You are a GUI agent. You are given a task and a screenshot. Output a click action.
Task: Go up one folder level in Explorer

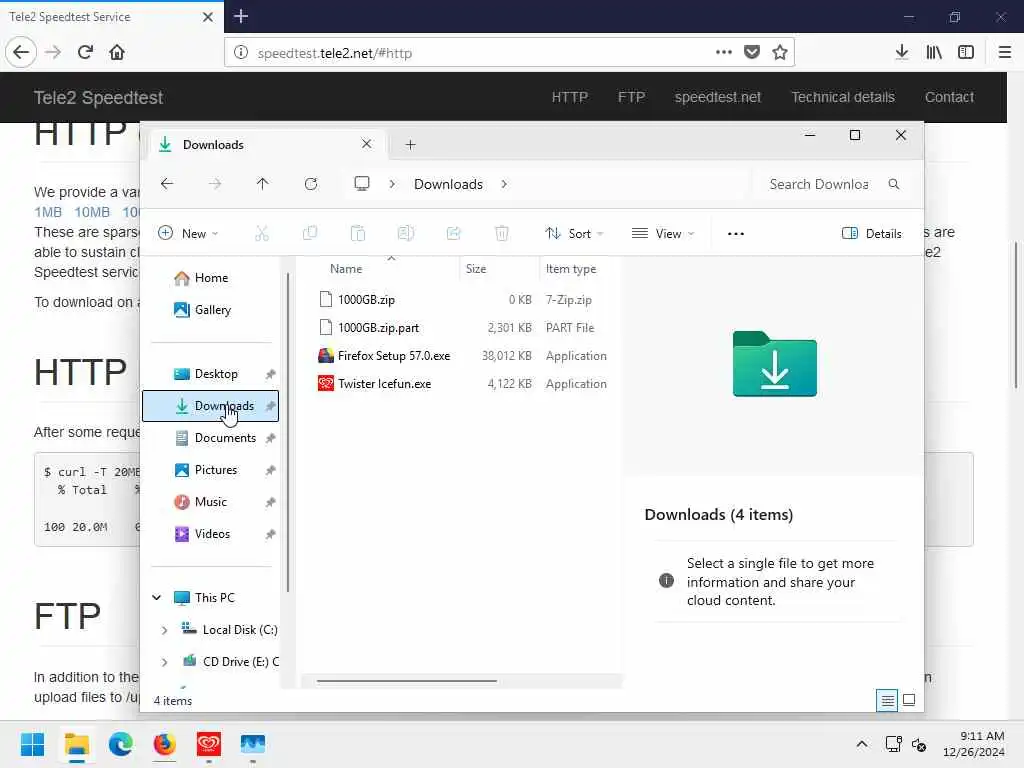[263, 184]
